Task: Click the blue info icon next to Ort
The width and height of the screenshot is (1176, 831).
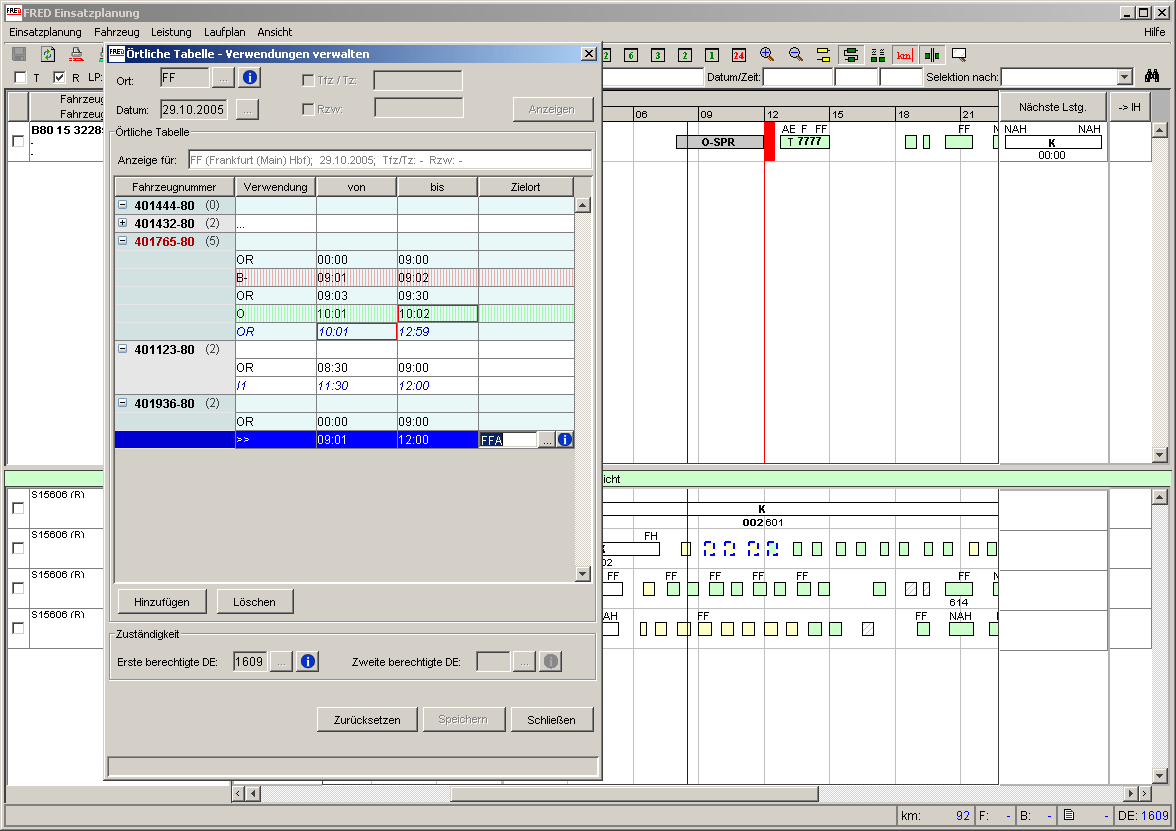Action: click(x=249, y=77)
